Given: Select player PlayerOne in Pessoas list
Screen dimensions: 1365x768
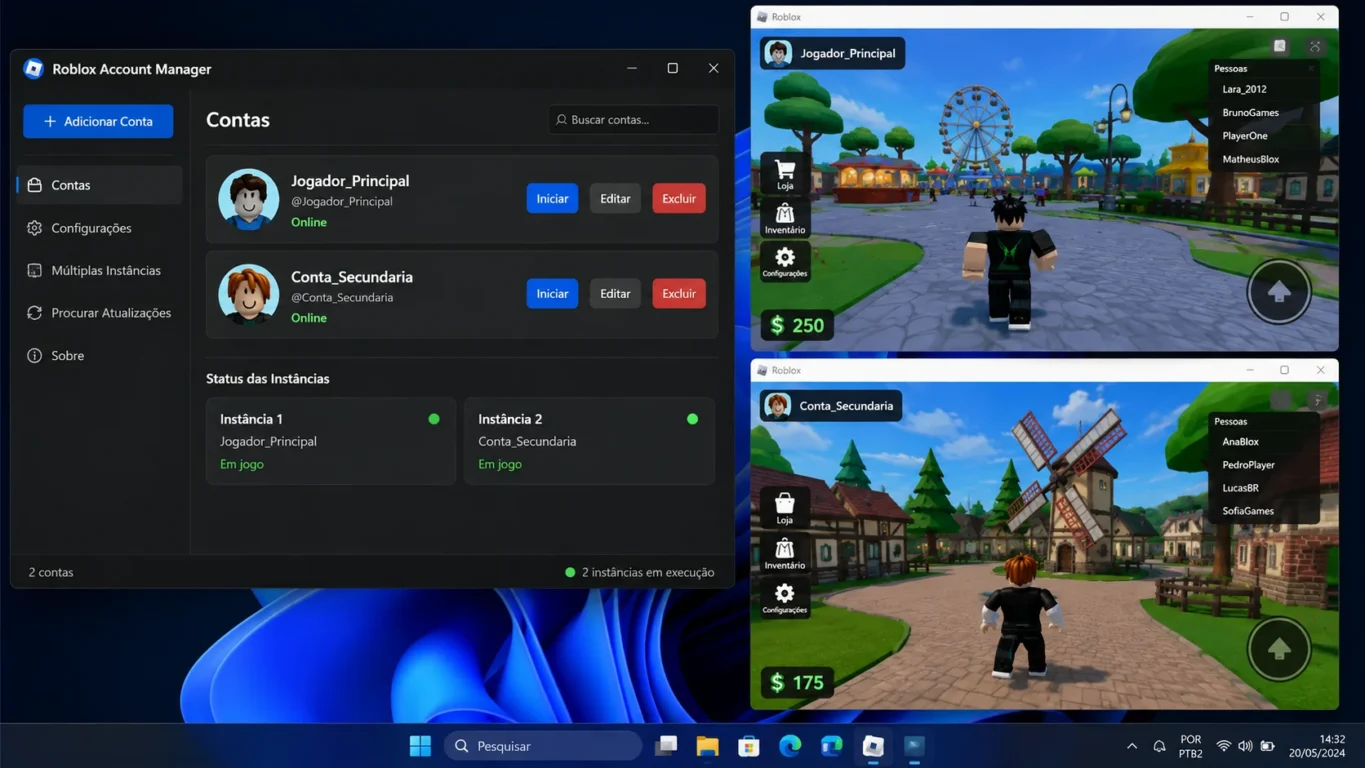Looking at the screenshot, I should [1245, 135].
